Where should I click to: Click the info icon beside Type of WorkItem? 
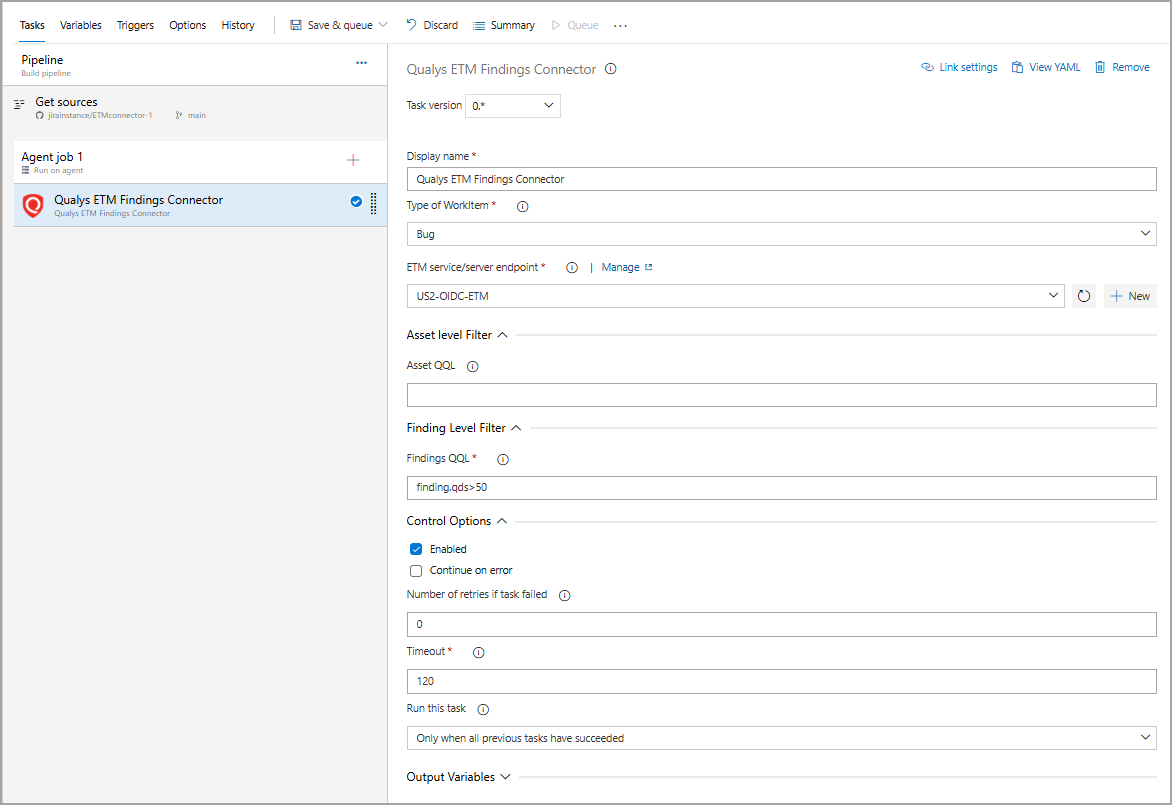pyautogui.click(x=521, y=206)
